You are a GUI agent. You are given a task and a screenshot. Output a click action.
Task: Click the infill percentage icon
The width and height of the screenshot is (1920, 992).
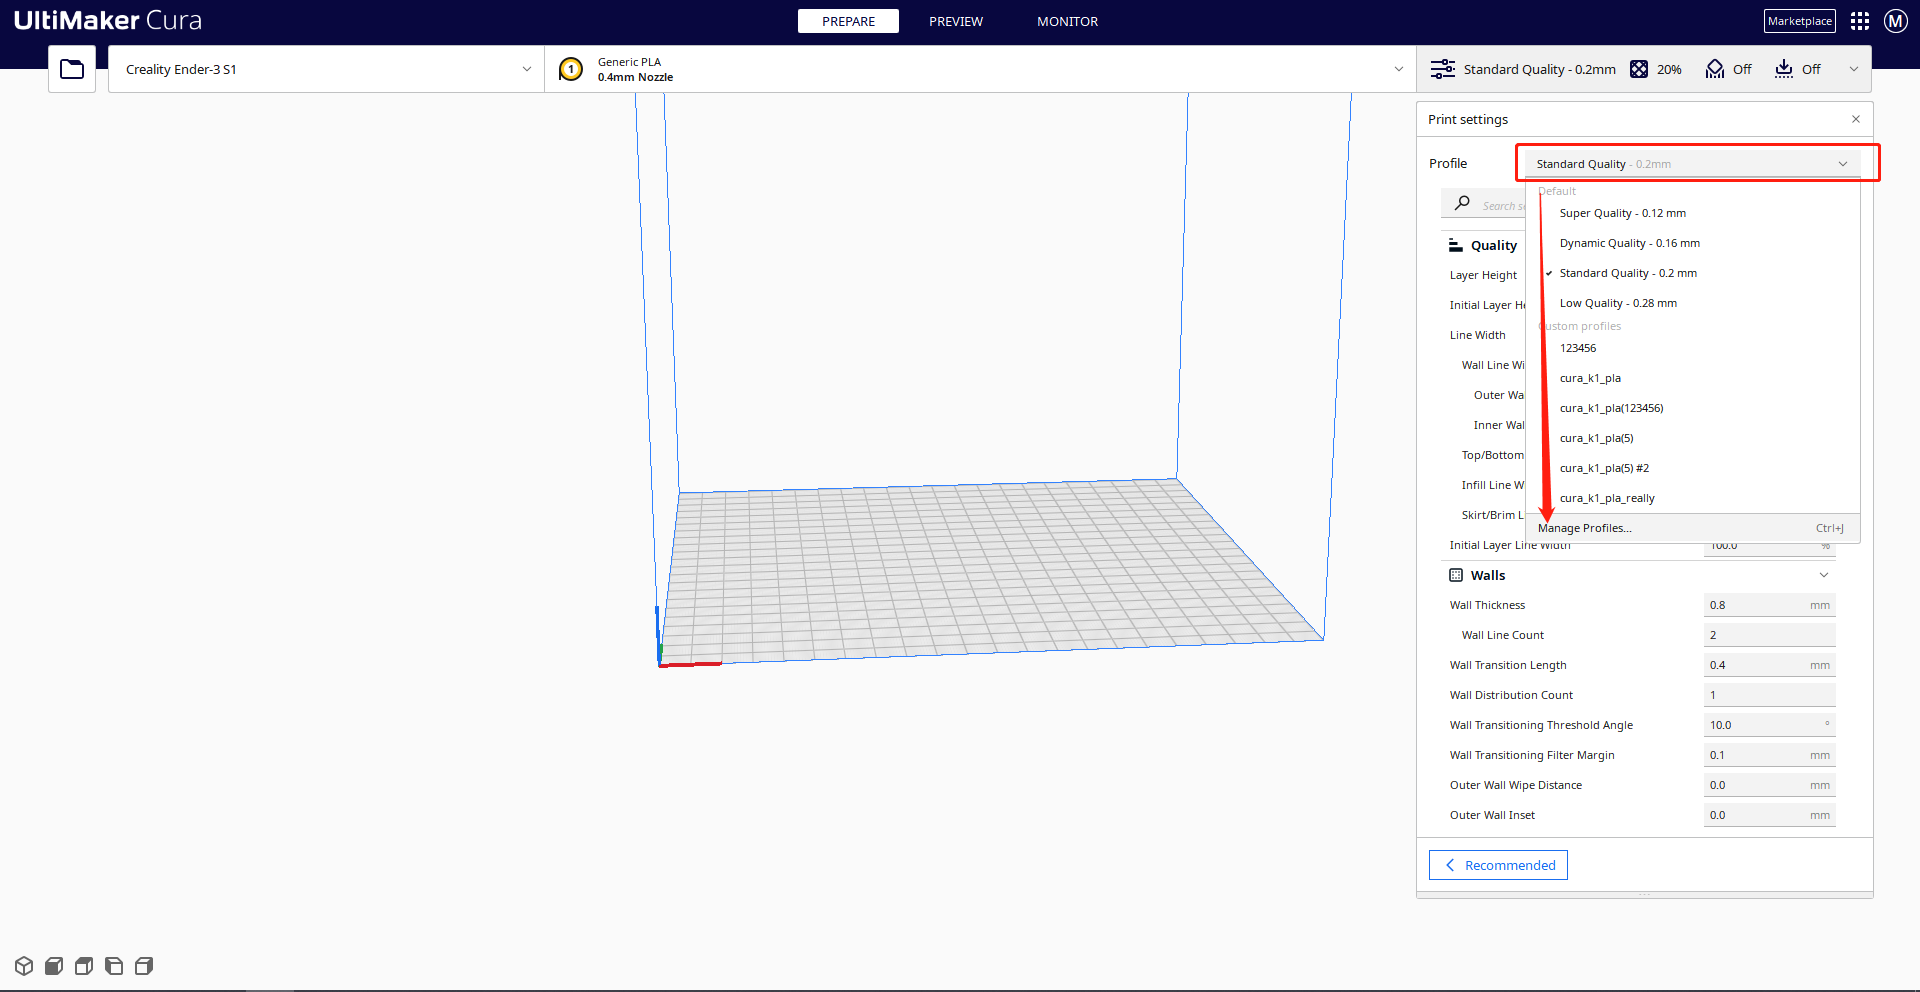[x=1639, y=69]
